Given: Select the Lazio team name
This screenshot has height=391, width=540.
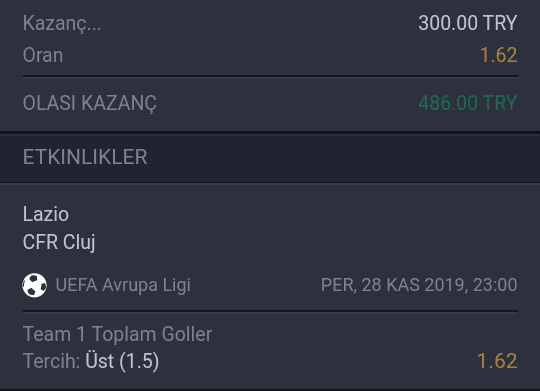Looking at the screenshot, I should [46, 214].
